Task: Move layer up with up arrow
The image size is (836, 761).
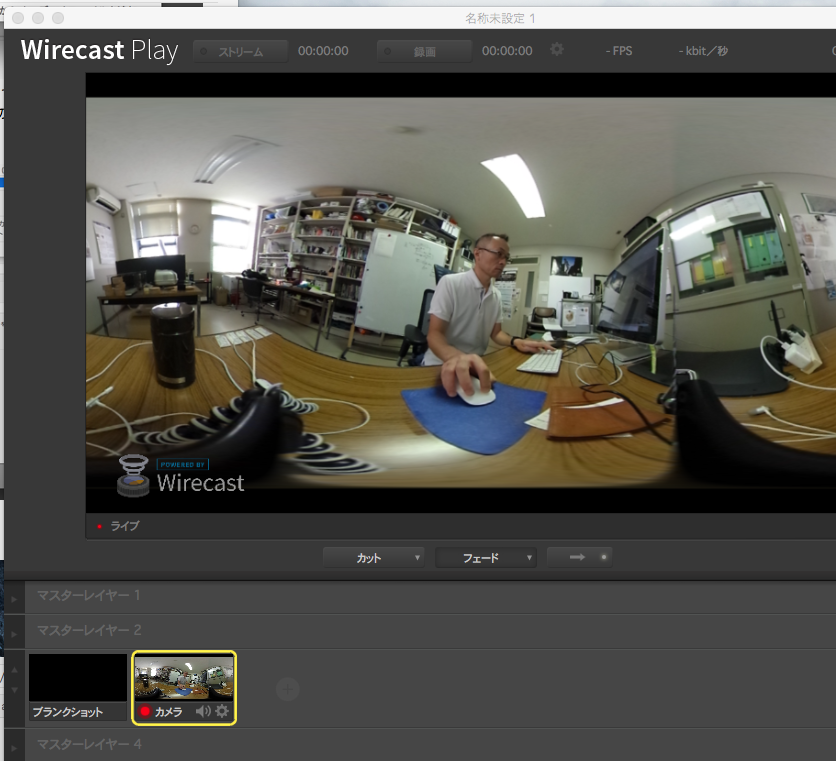Action: pos(14,670)
